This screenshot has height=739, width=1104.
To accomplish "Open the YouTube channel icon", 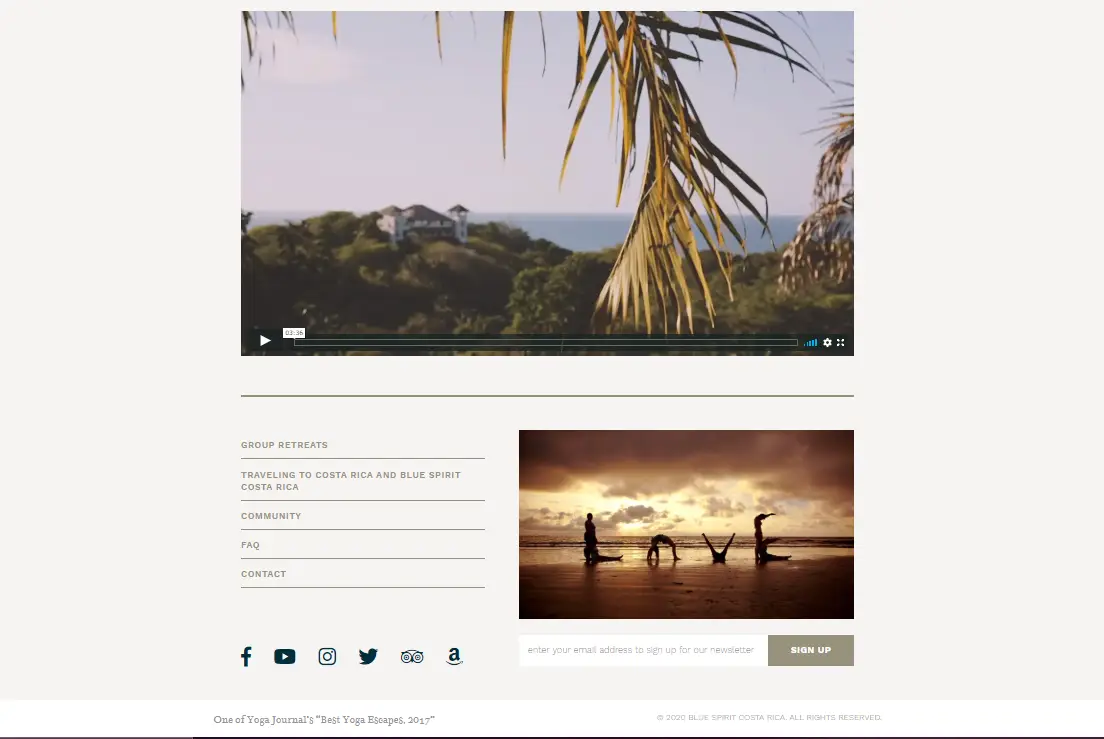I will [x=285, y=657].
